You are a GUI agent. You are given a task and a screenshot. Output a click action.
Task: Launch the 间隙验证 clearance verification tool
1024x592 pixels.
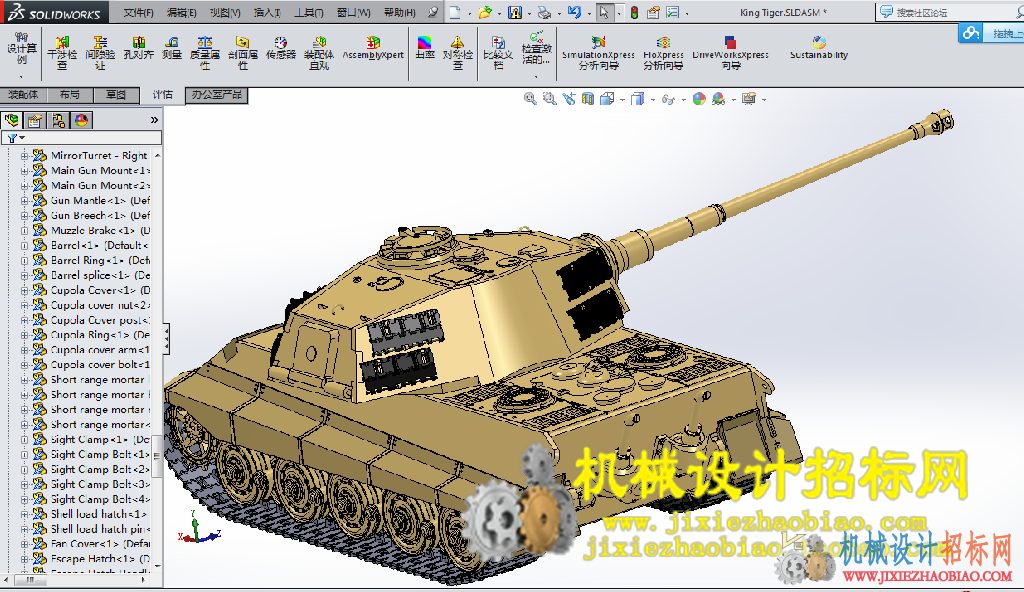pos(100,52)
